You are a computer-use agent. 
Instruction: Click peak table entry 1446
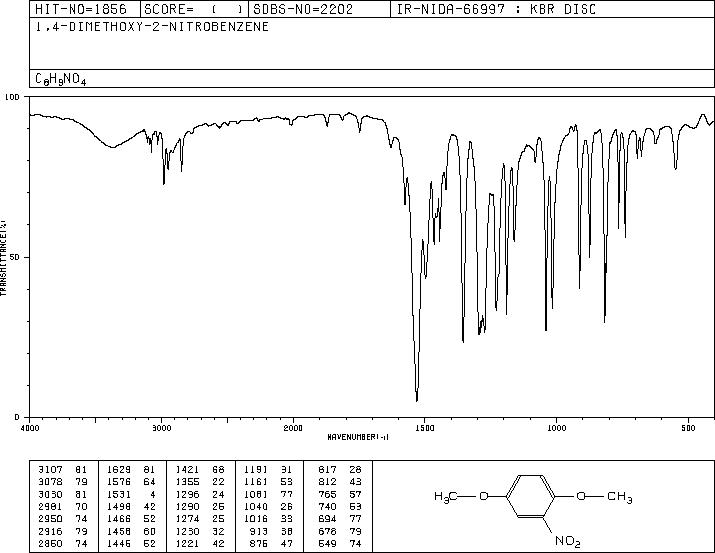pyautogui.click(x=119, y=543)
